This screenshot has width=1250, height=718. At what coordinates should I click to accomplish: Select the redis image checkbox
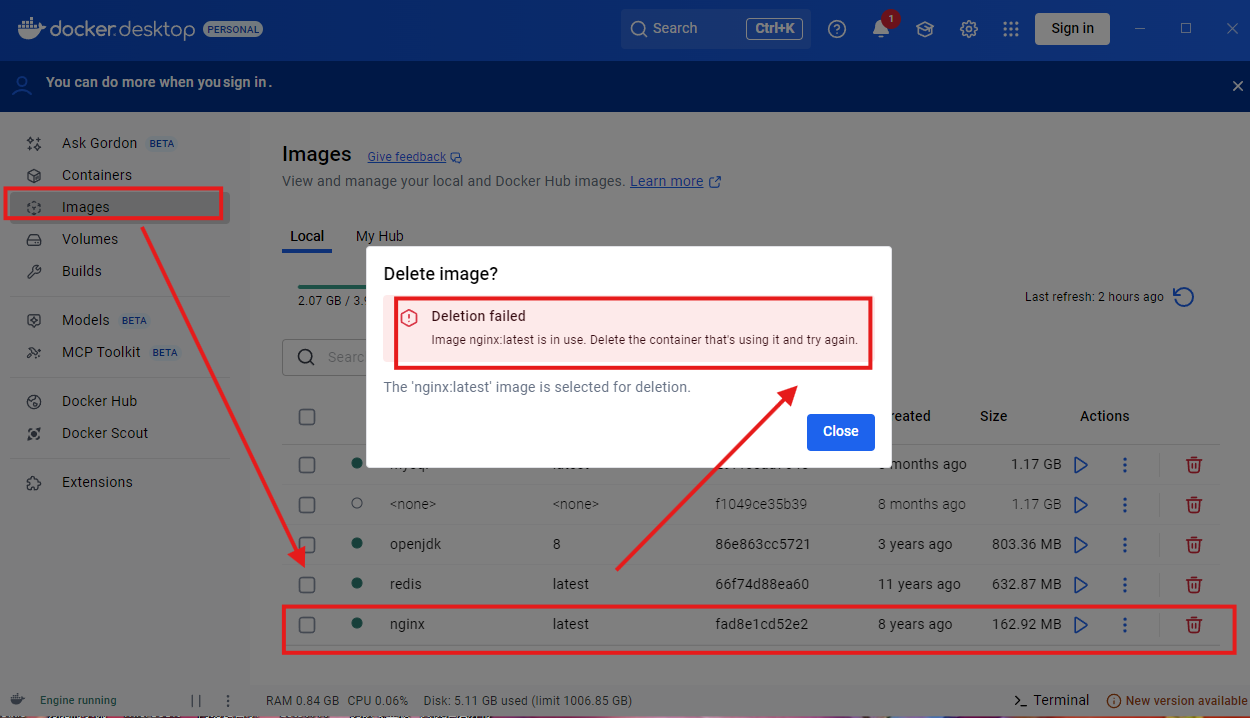pyautogui.click(x=307, y=584)
